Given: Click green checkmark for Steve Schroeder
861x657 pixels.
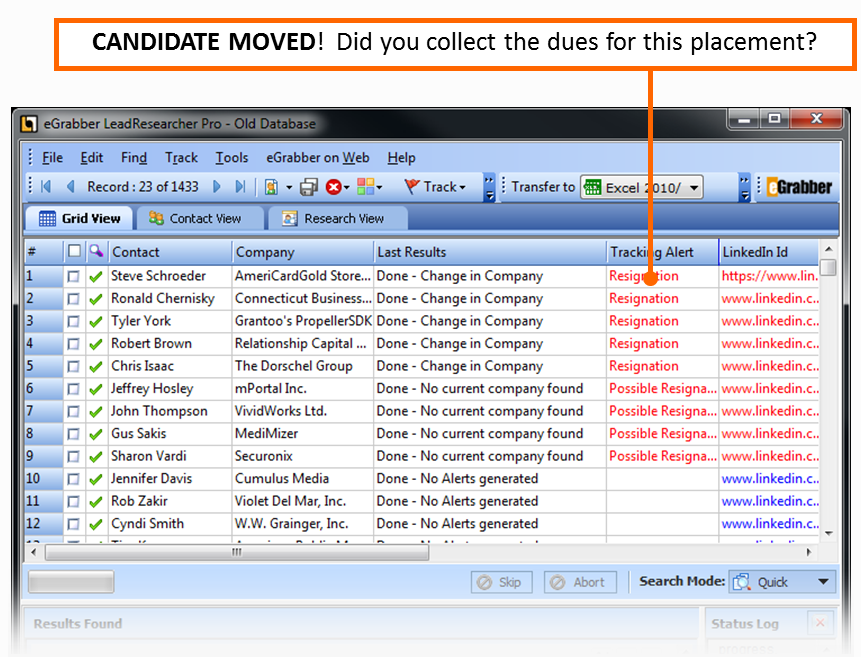Looking at the screenshot, I should [x=96, y=277].
